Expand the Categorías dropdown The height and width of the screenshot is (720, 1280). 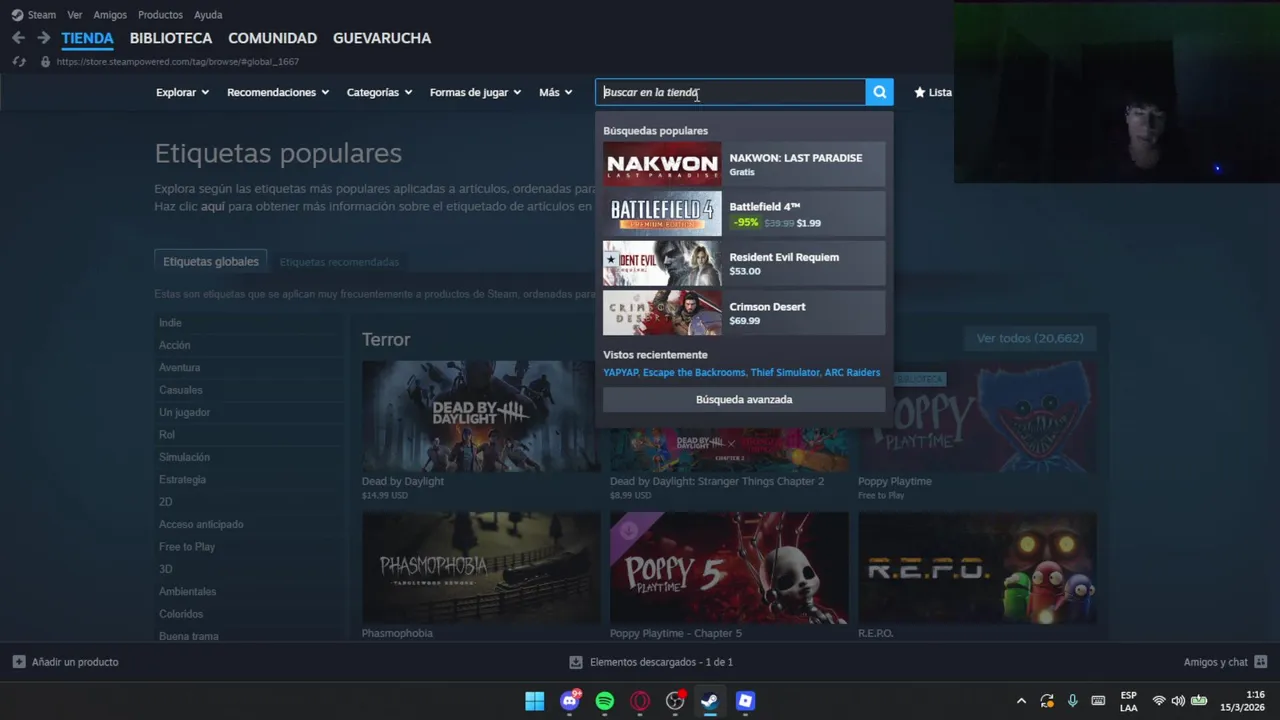(x=379, y=92)
